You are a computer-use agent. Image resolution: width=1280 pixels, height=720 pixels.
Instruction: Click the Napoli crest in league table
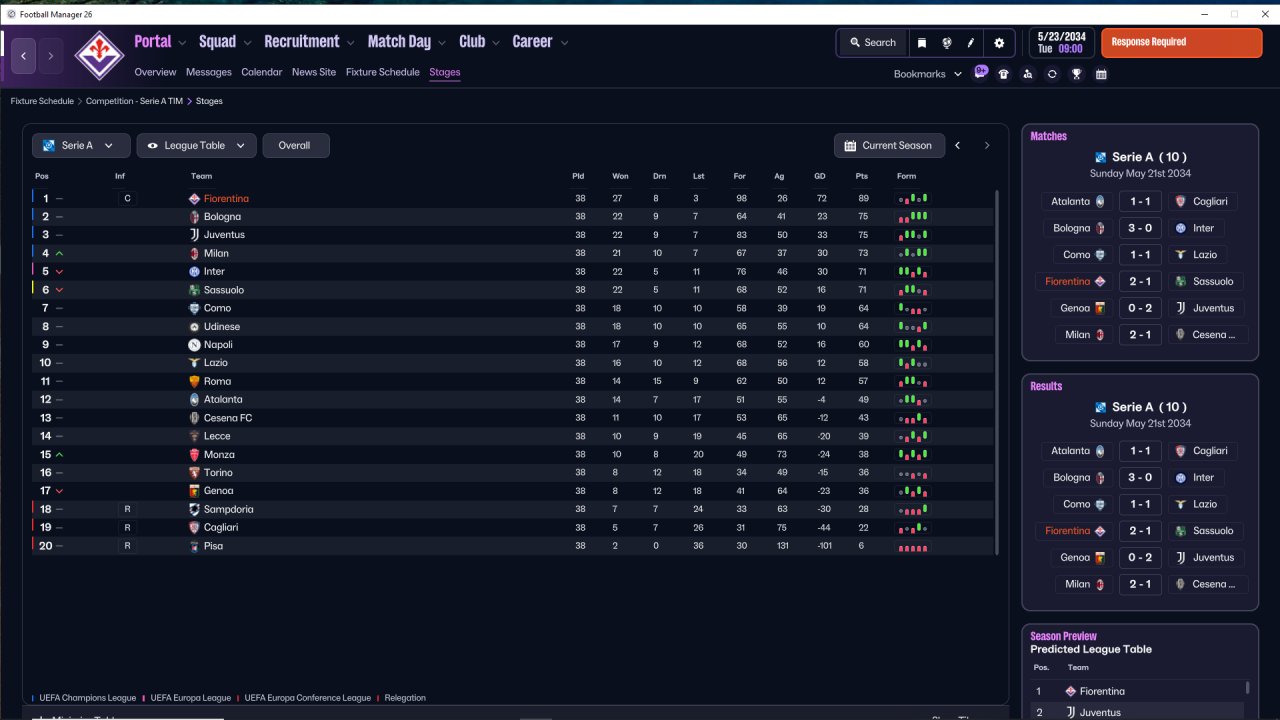(x=194, y=345)
